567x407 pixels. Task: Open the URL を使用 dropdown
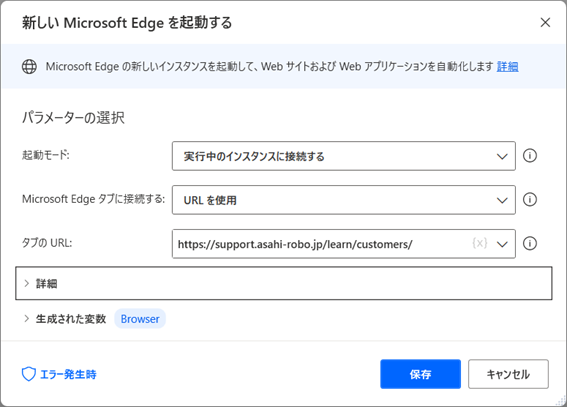344,200
